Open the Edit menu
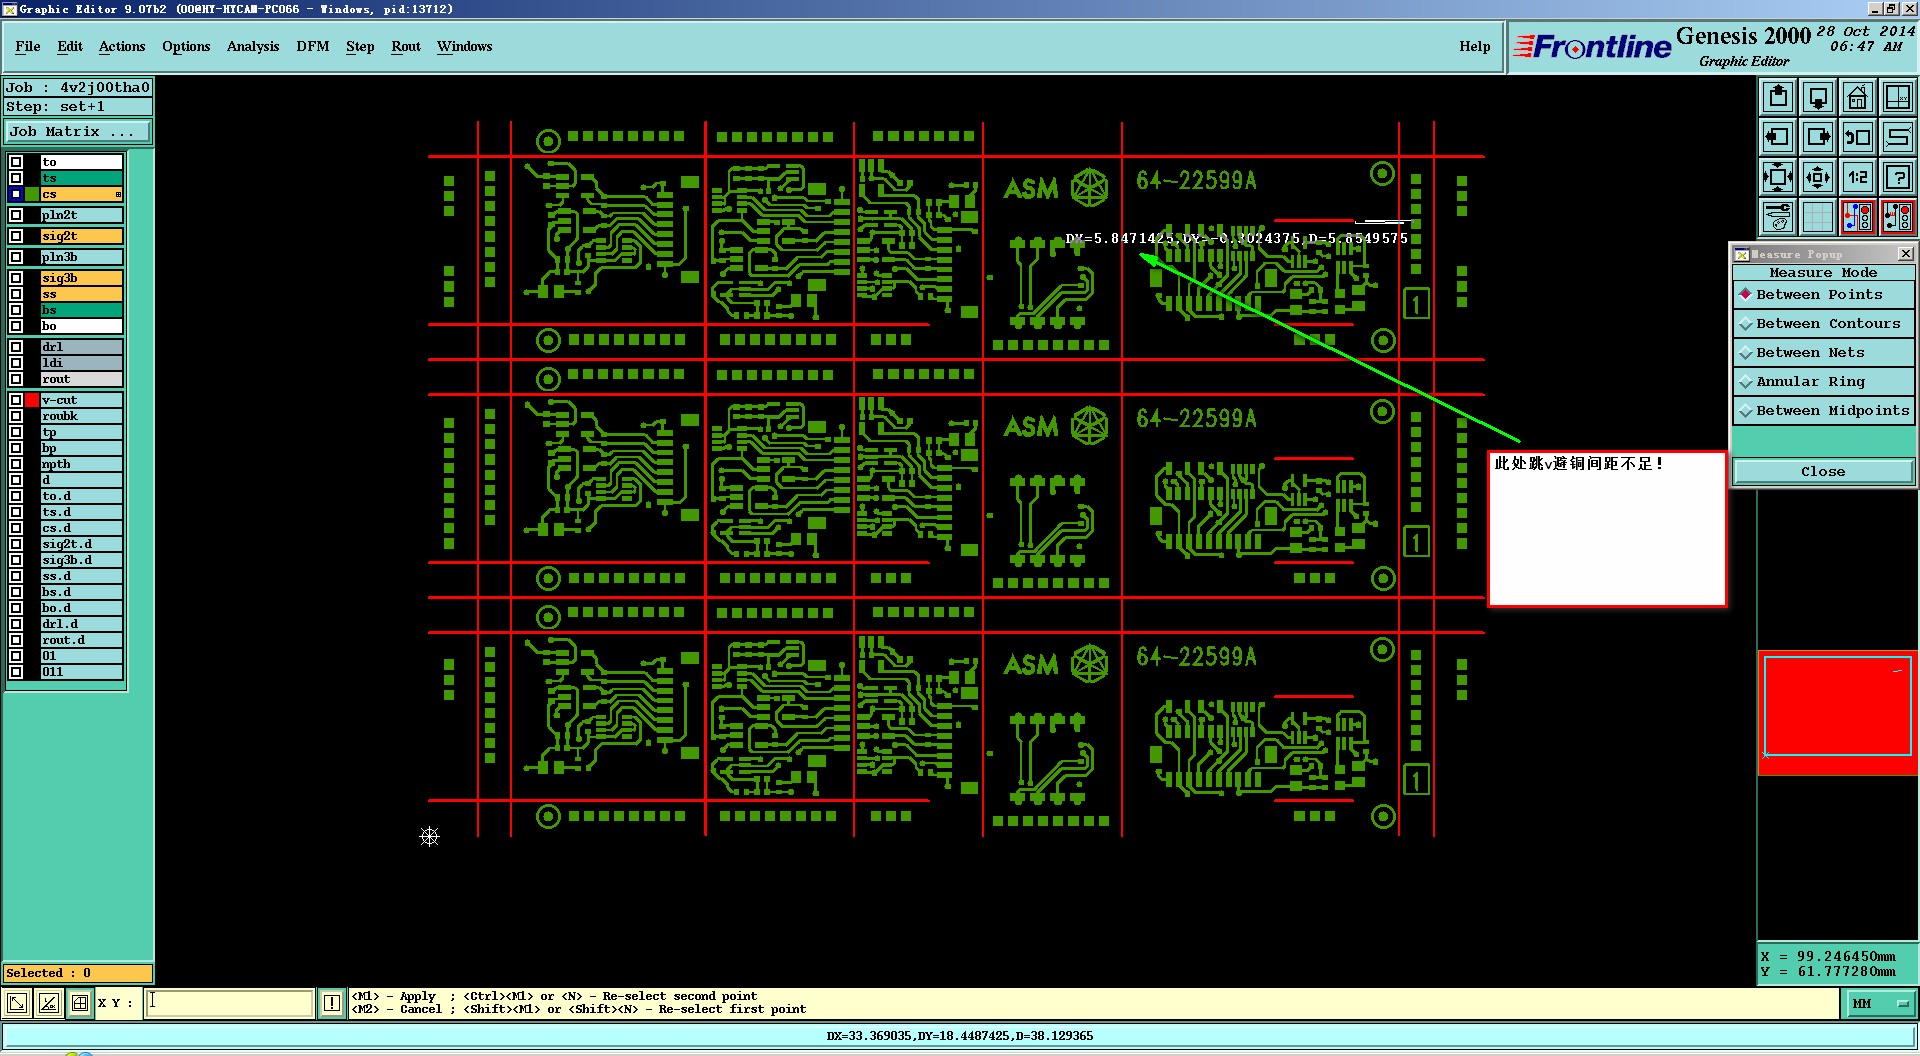Screen dimensions: 1920x1056 (x=70, y=47)
